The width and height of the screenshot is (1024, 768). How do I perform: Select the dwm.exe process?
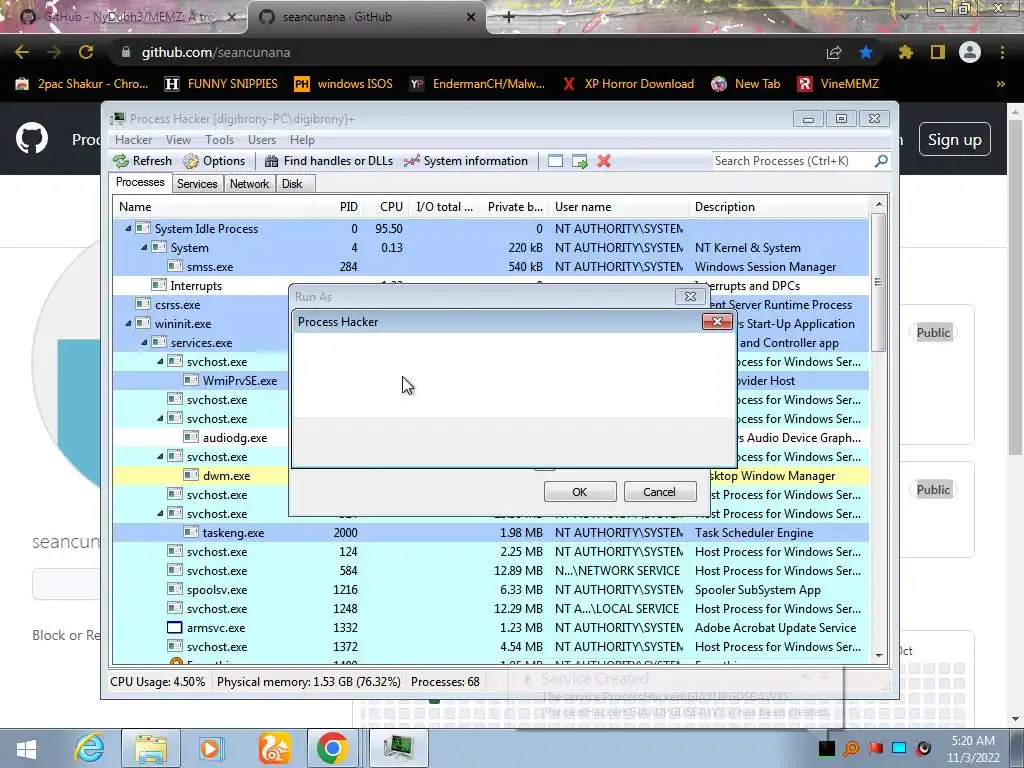(x=200, y=475)
